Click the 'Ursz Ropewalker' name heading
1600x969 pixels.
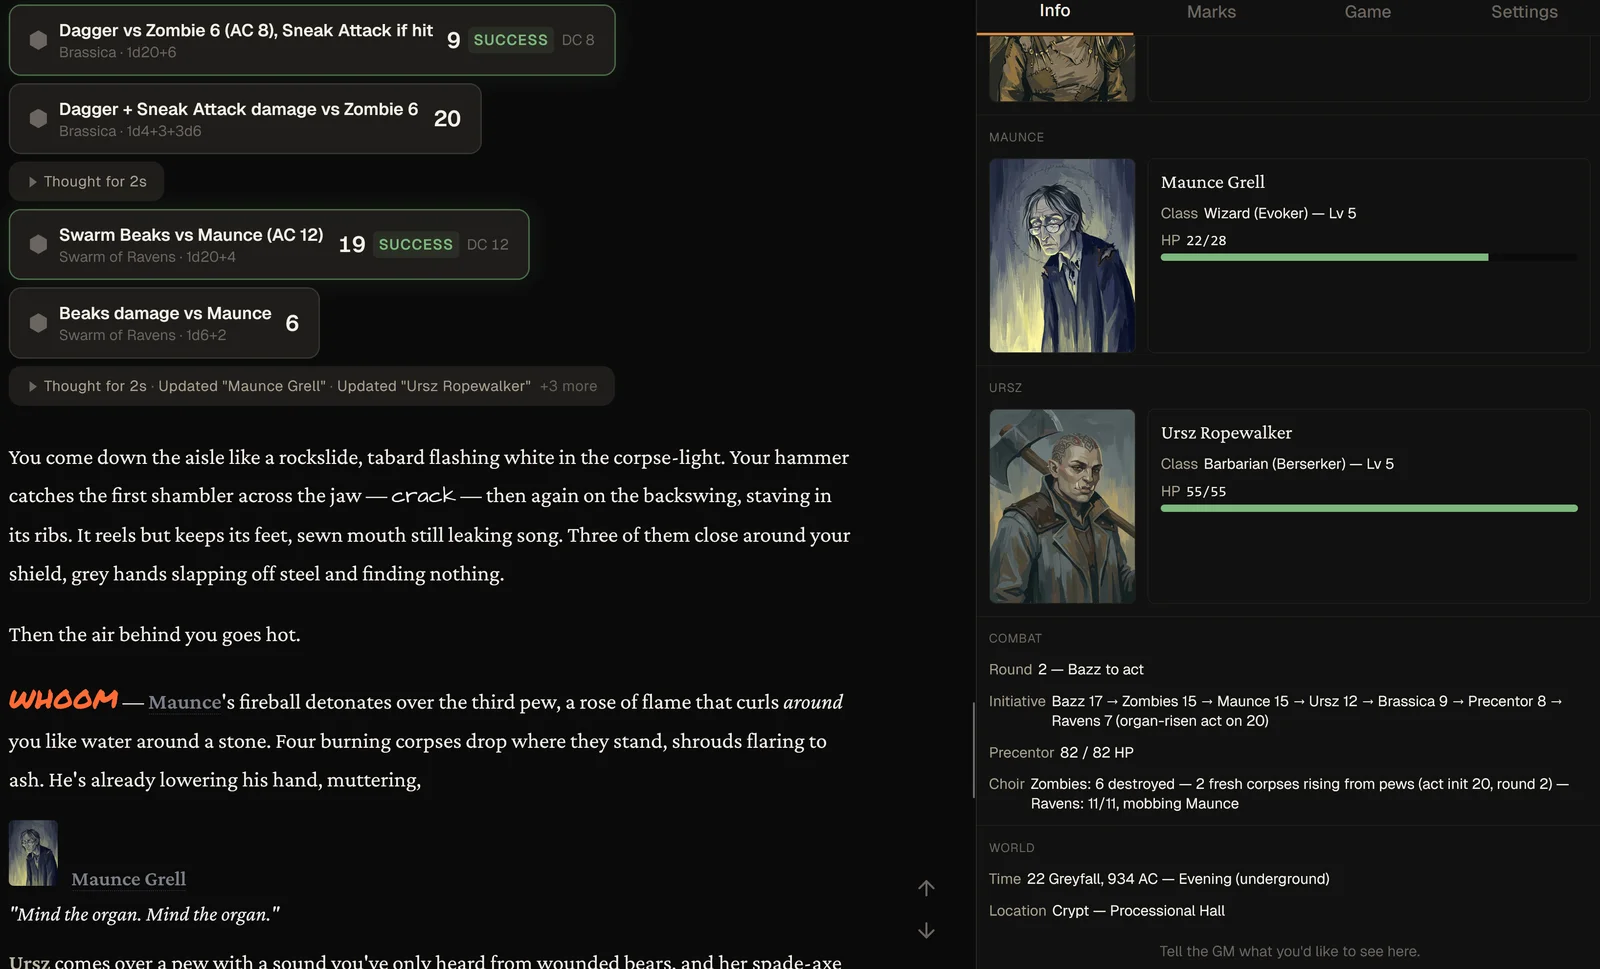(1226, 434)
